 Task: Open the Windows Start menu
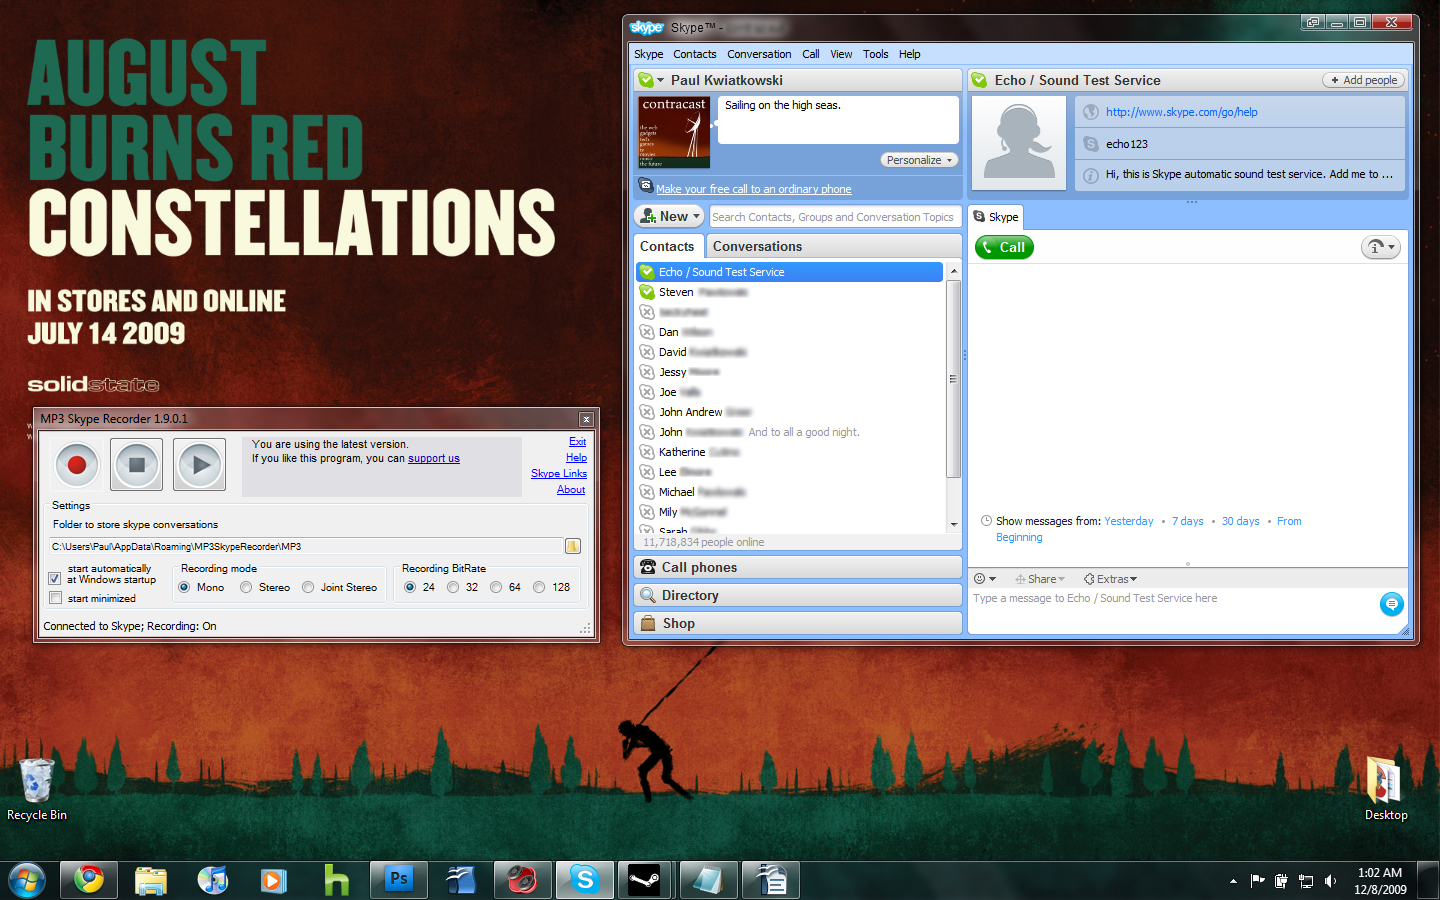click(x=27, y=881)
